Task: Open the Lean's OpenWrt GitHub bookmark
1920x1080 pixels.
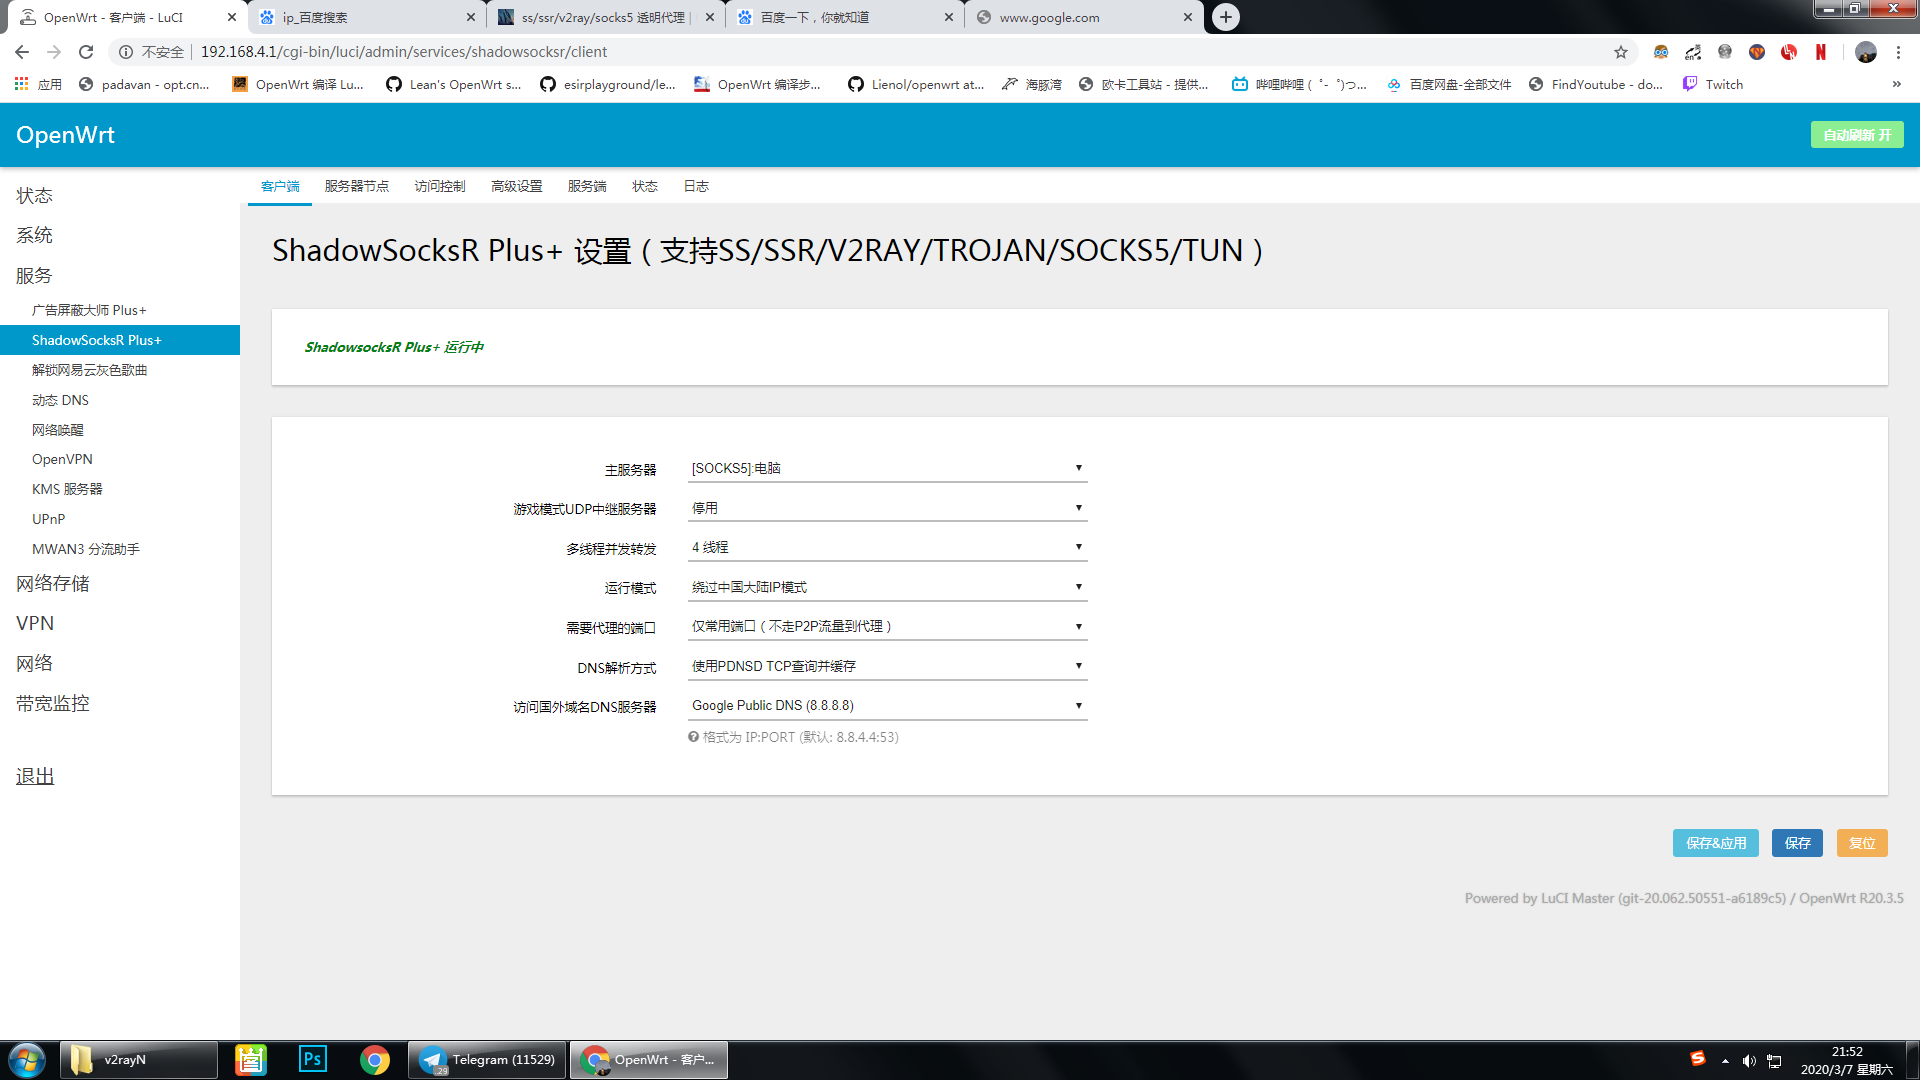Action: [x=453, y=84]
